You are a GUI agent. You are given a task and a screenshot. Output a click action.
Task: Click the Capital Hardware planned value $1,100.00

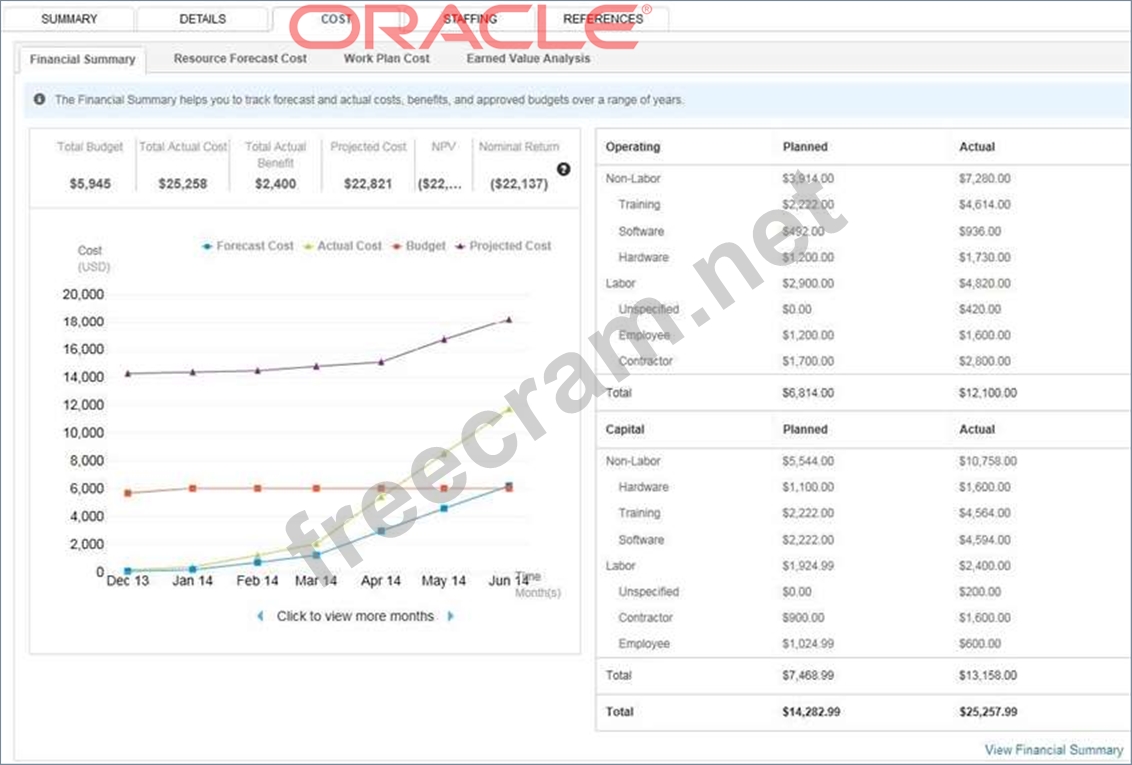tap(808, 487)
